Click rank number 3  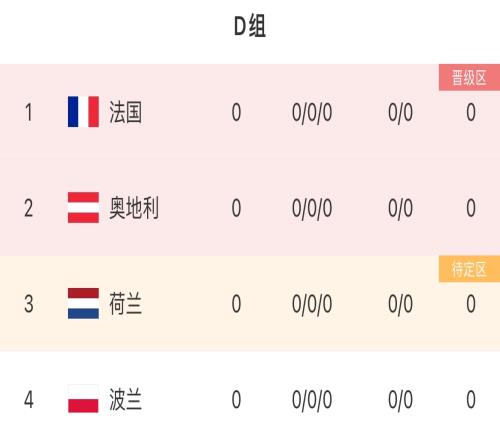pyautogui.click(x=29, y=304)
